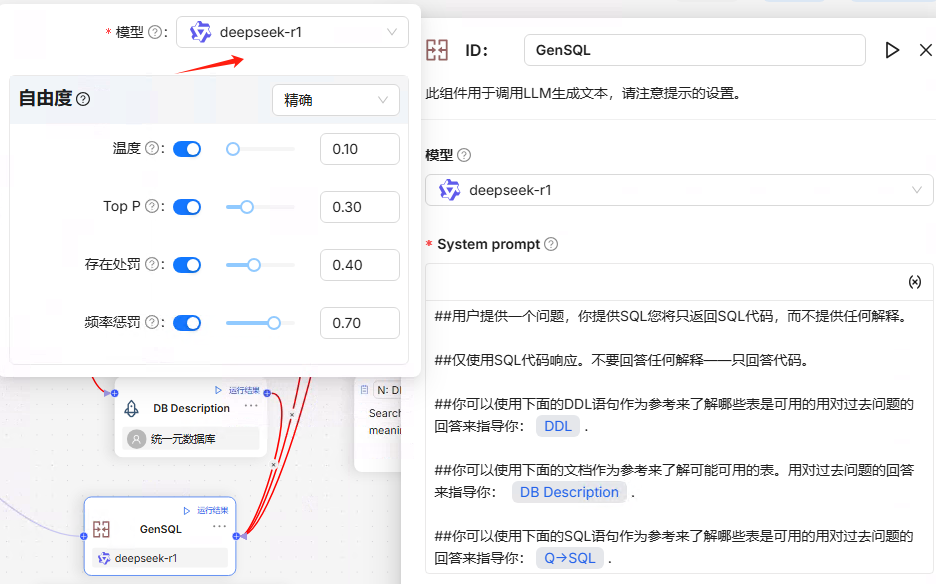Click the run (play) icon beside GenSQL ID
The width and height of the screenshot is (936, 584).
892,50
